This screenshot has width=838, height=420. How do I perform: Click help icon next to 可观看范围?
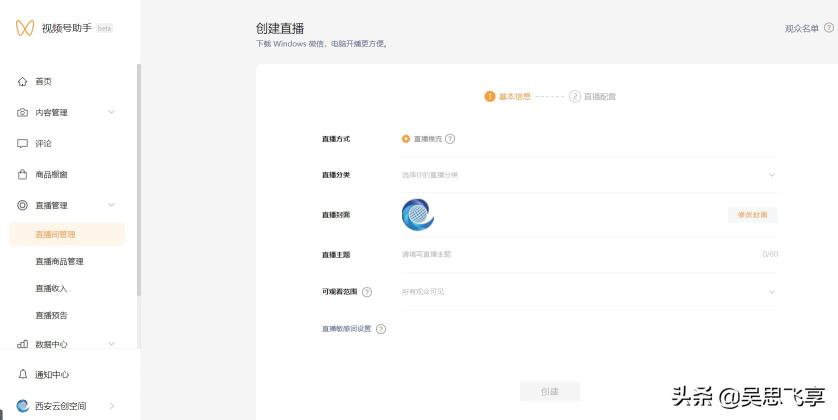[367, 292]
